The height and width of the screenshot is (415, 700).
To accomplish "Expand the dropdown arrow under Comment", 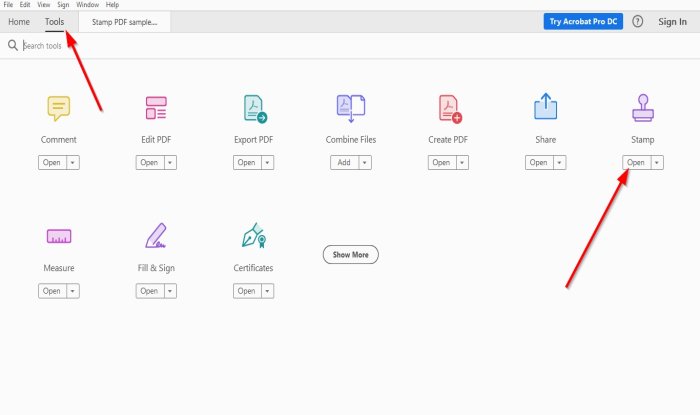I will tap(73, 162).
